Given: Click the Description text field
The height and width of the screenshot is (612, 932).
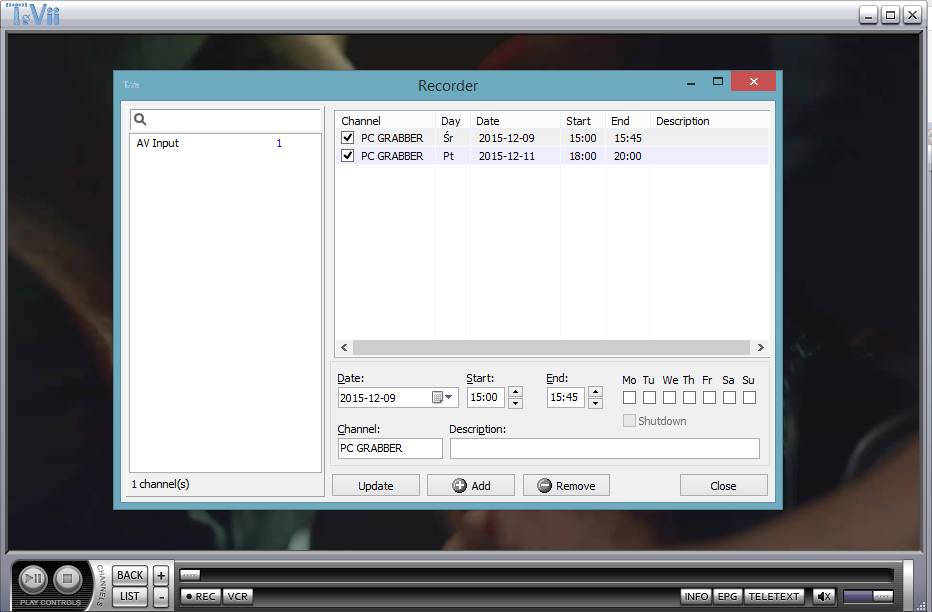Looking at the screenshot, I should point(604,448).
